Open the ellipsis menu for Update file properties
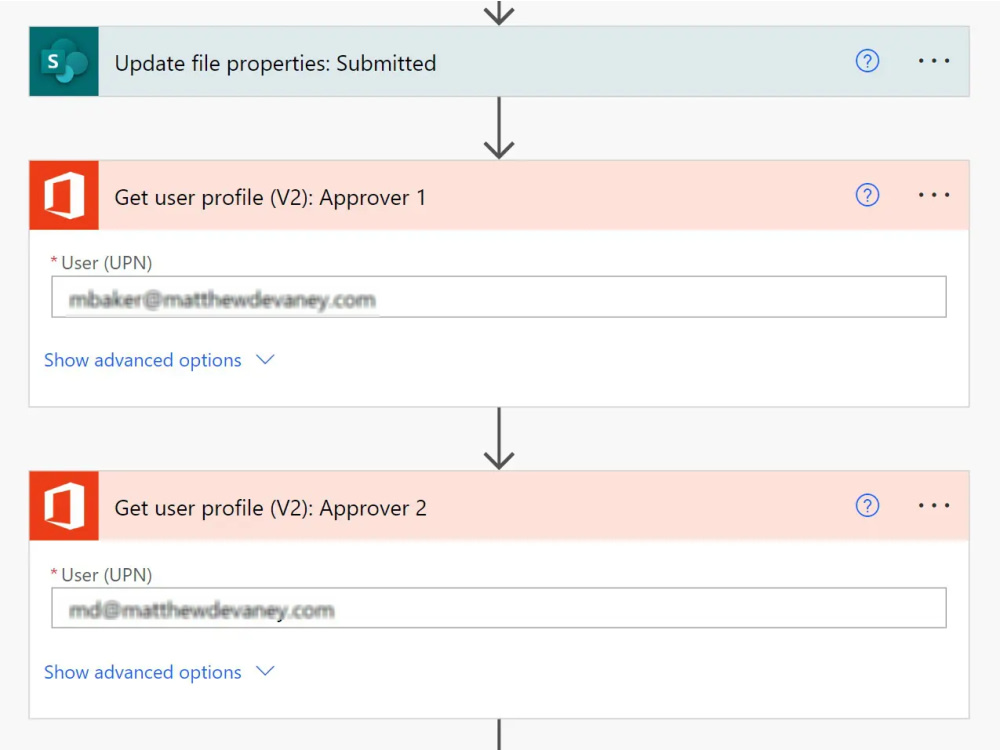This screenshot has width=1000, height=750. coord(934,61)
